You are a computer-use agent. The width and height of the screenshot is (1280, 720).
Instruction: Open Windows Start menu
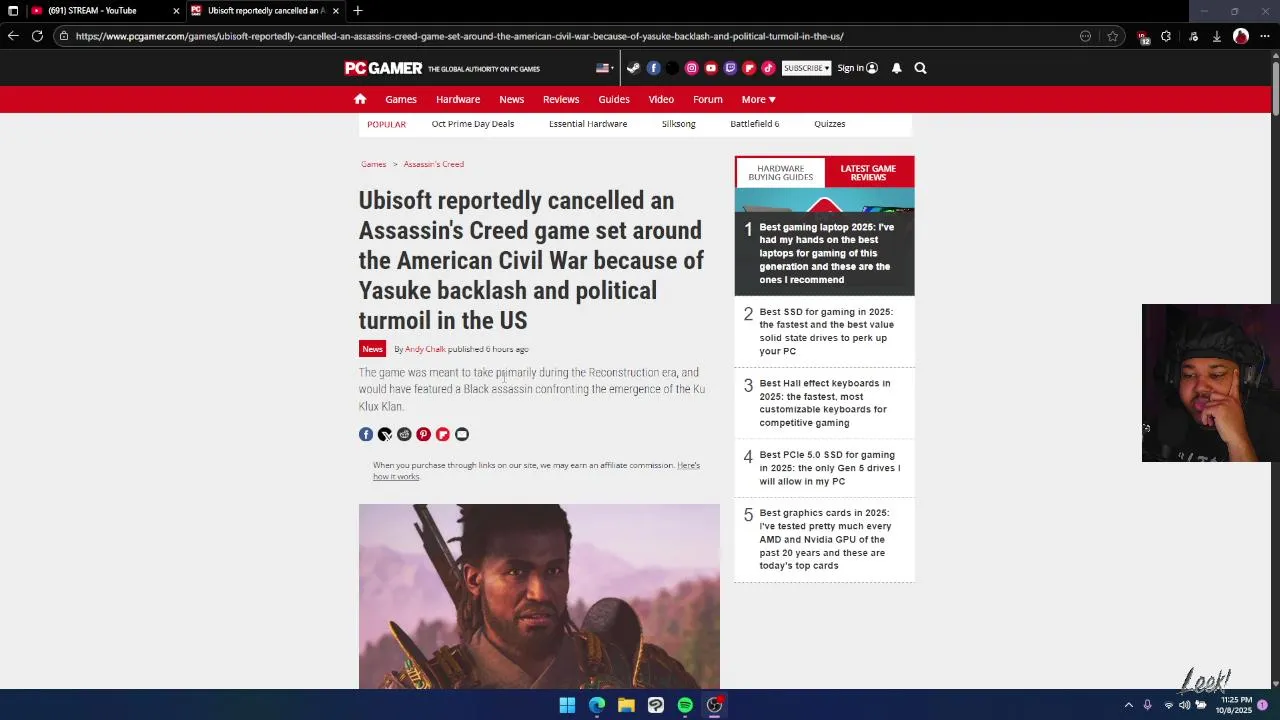[x=567, y=705]
